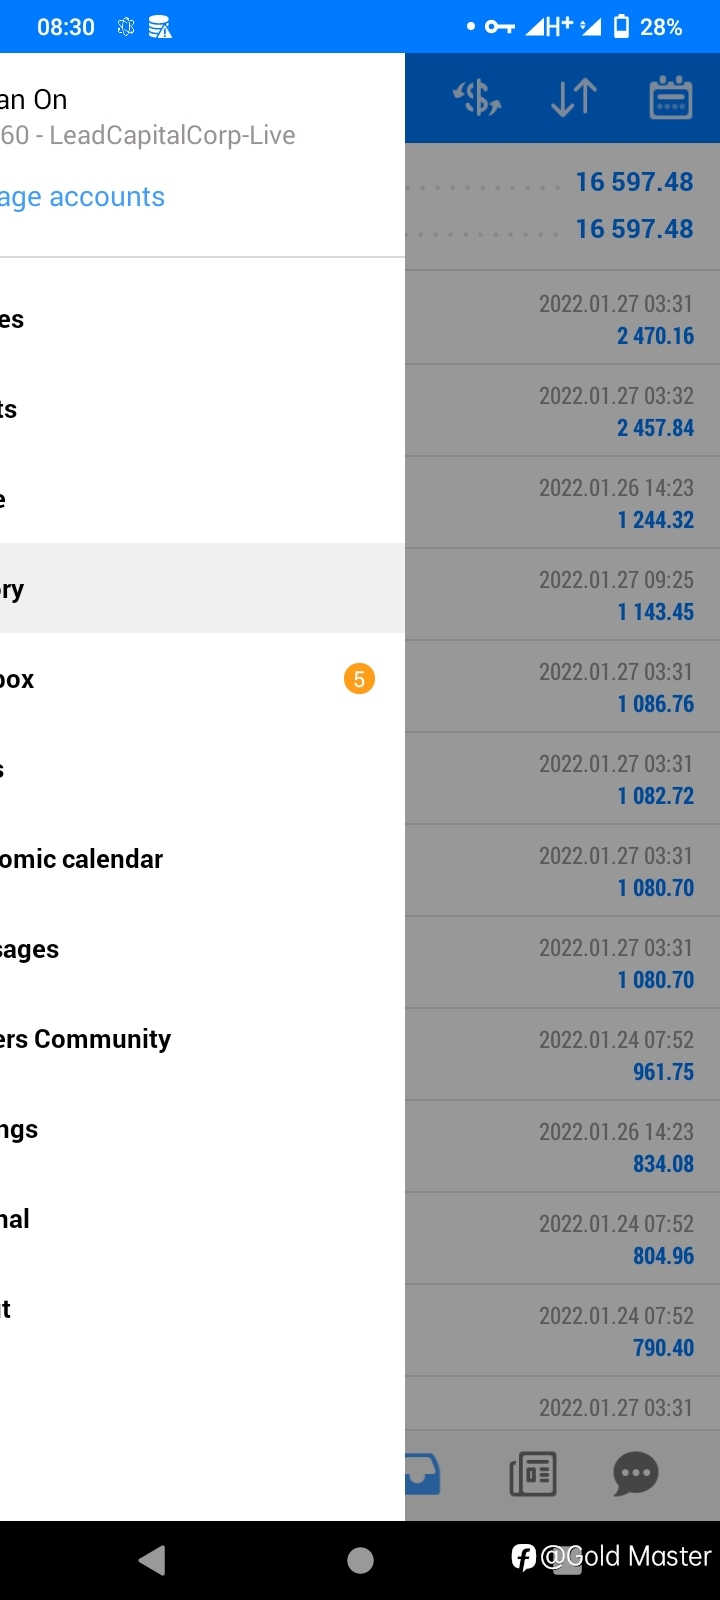Open the Mailbox menu entry
The height and width of the screenshot is (1600, 720).
202,679
